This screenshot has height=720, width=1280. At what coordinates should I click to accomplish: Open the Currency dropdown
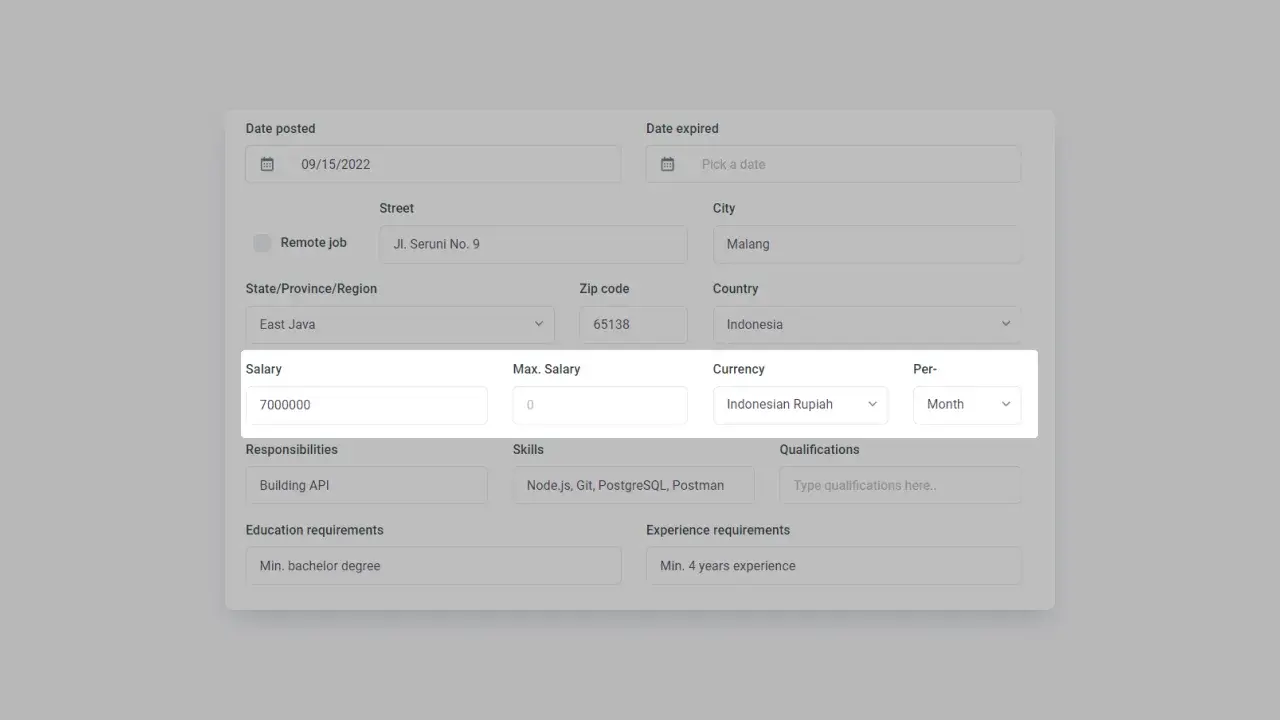(800, 405)
